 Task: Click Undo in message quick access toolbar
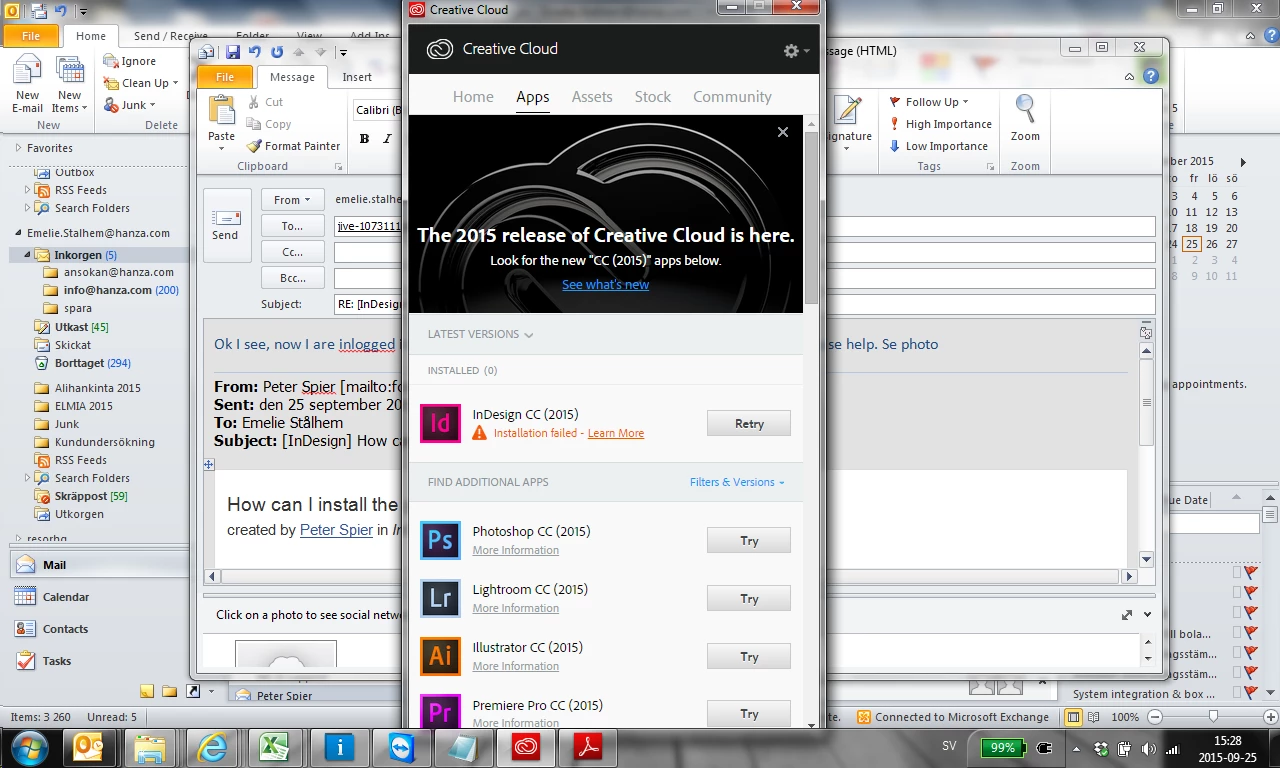[x=254, y=52]
